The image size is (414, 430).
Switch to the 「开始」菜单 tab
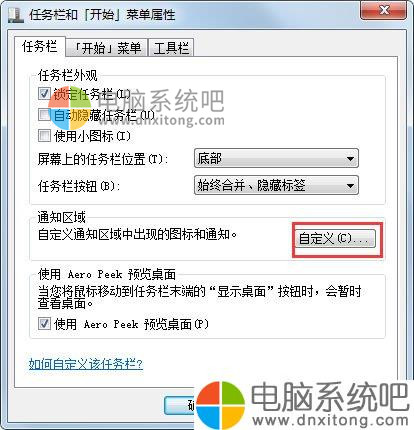[x=107, y=48]
